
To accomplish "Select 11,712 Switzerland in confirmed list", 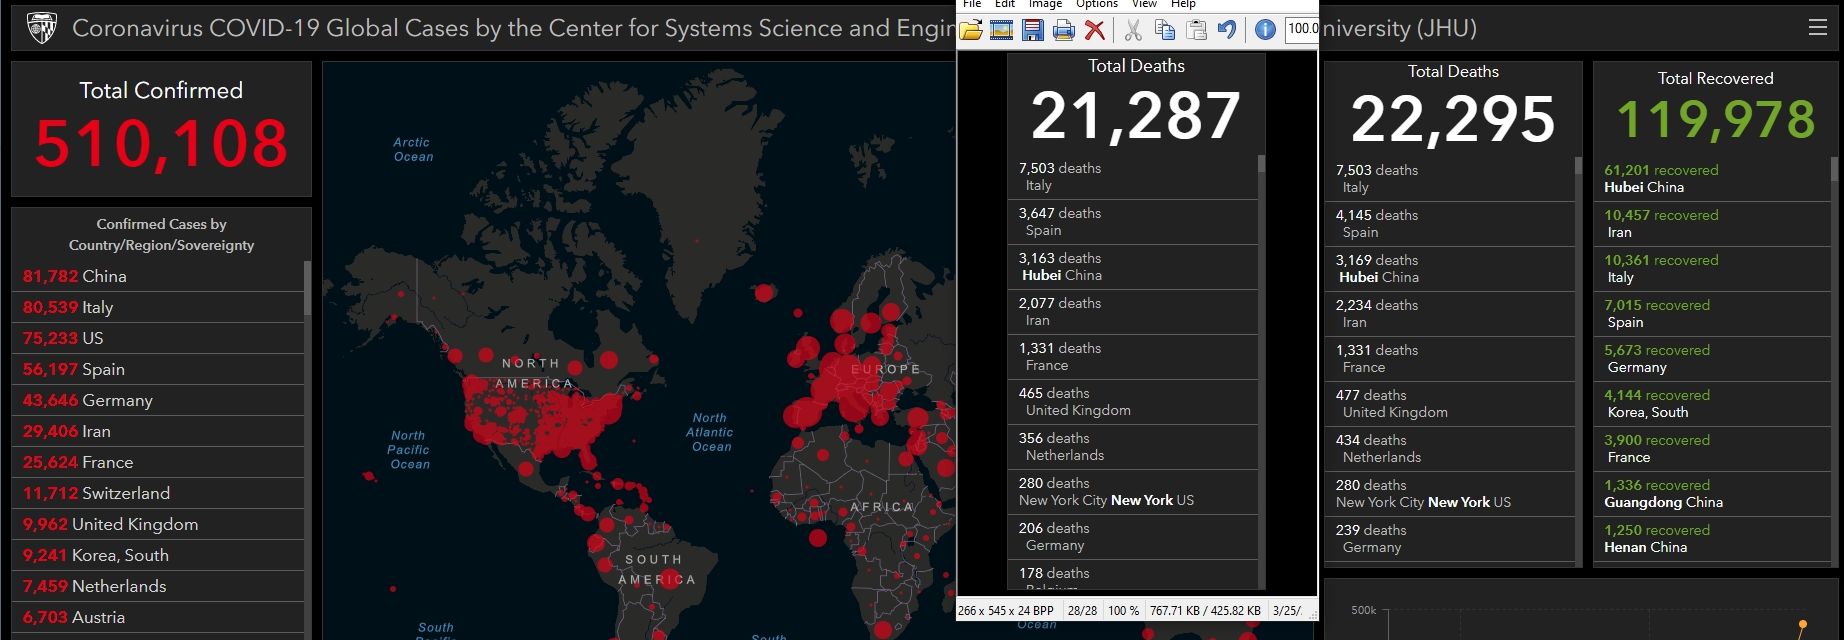I will (x=157, y=493).
